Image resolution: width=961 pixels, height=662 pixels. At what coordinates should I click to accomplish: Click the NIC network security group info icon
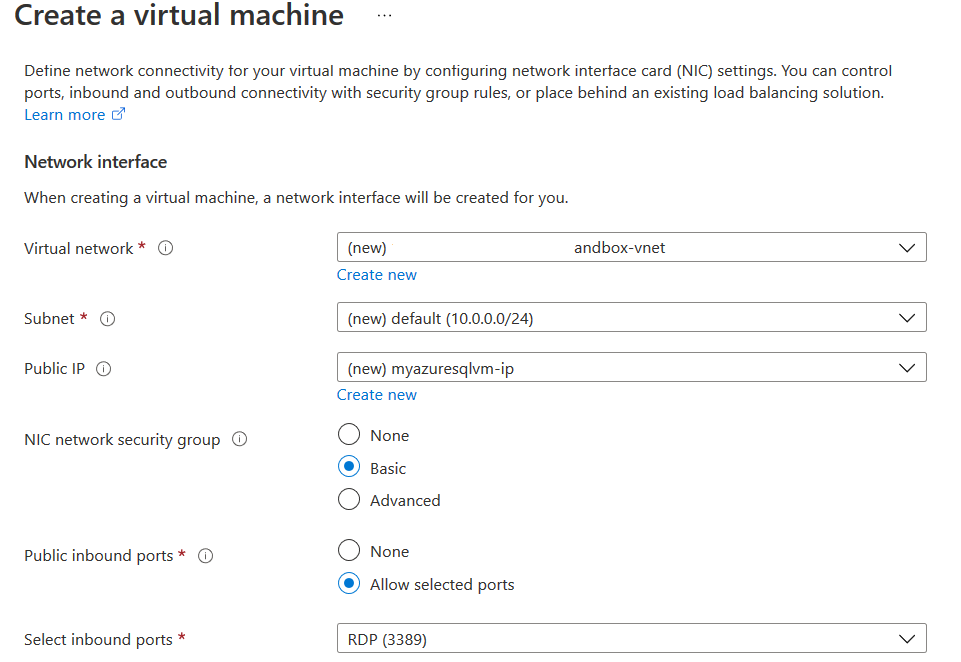coord(239,440)
